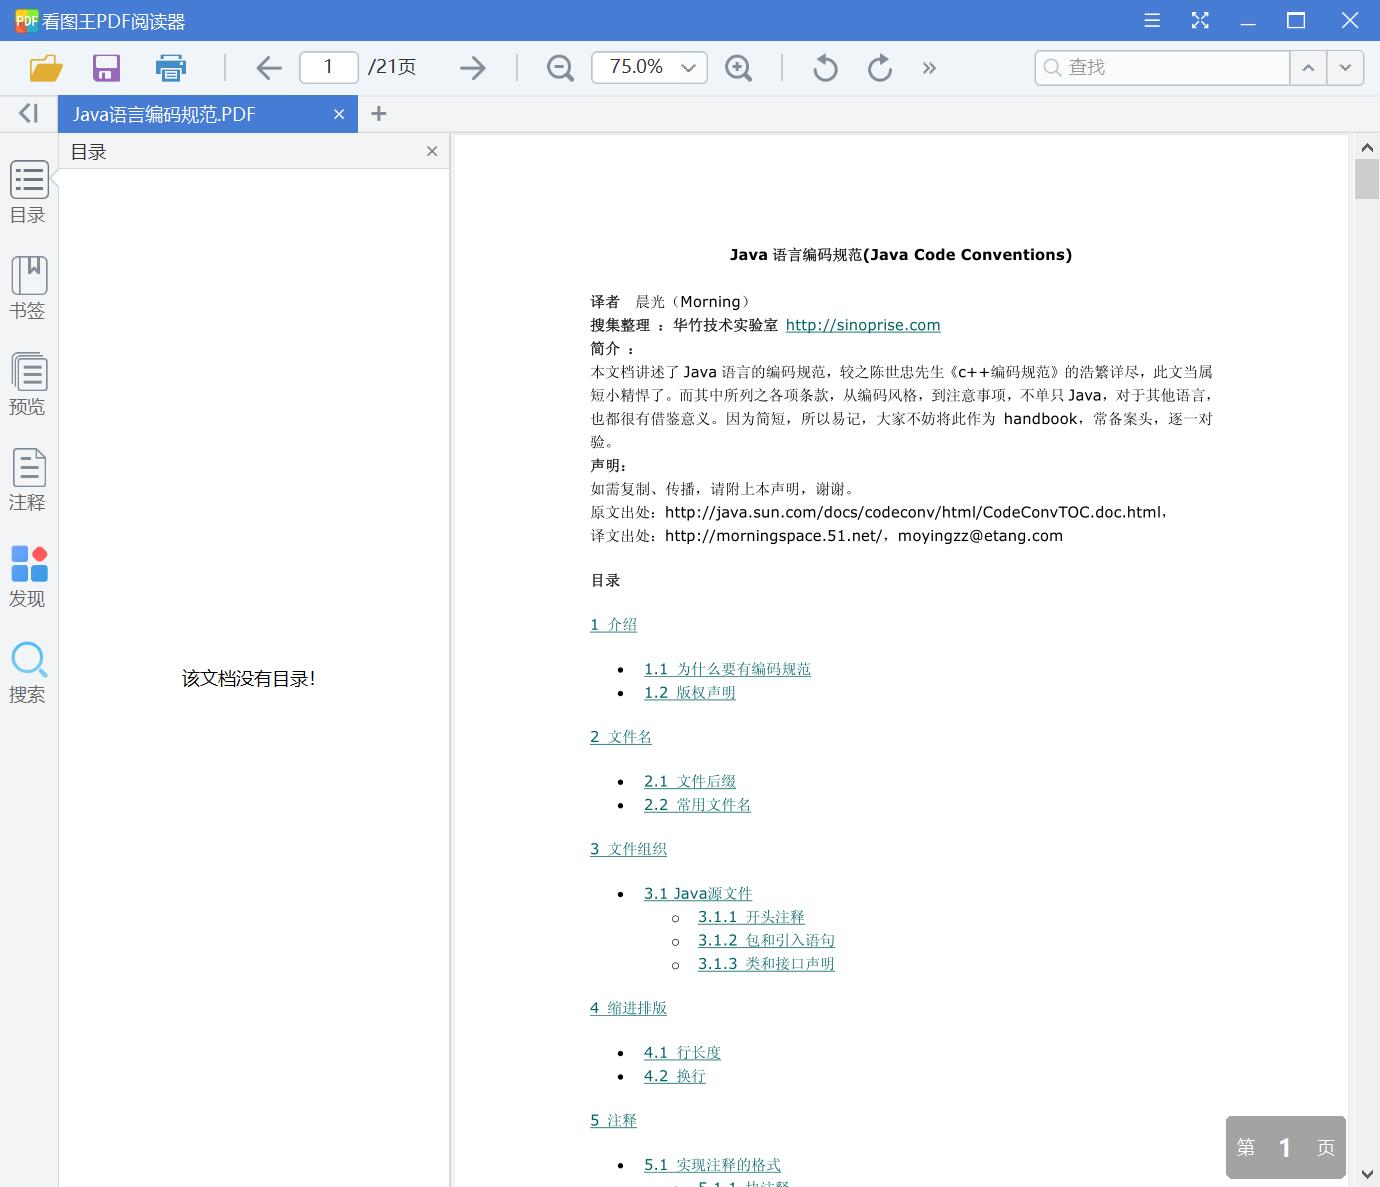Follow the '4 缩进排版' contents link

pyautogui.click(x=628, y=1008)
